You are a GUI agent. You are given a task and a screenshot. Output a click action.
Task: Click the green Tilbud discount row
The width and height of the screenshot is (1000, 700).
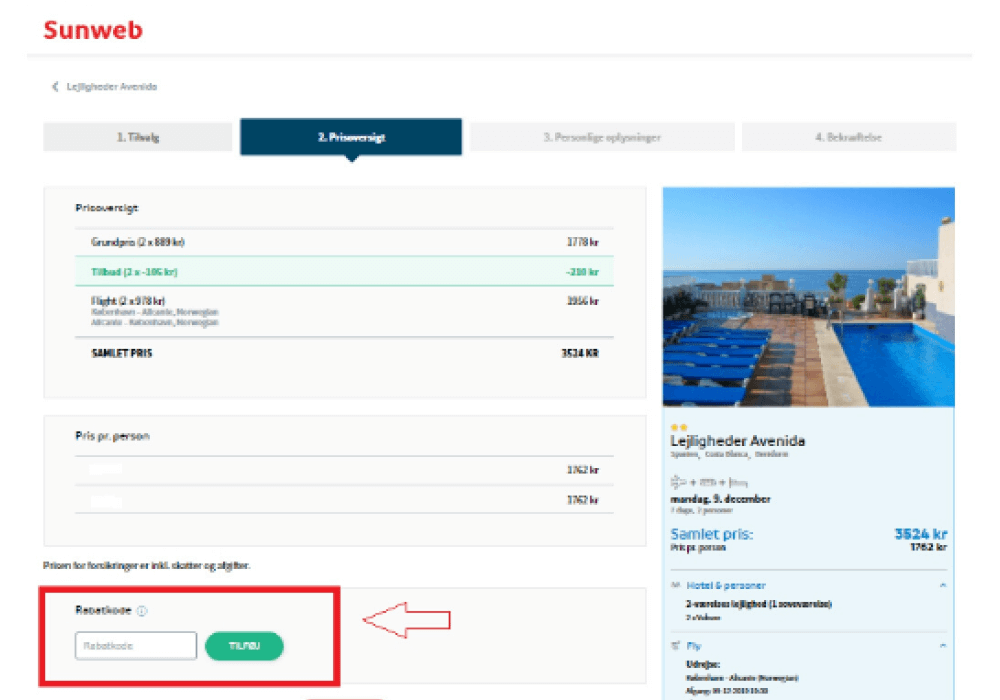[x=344, y=271]
